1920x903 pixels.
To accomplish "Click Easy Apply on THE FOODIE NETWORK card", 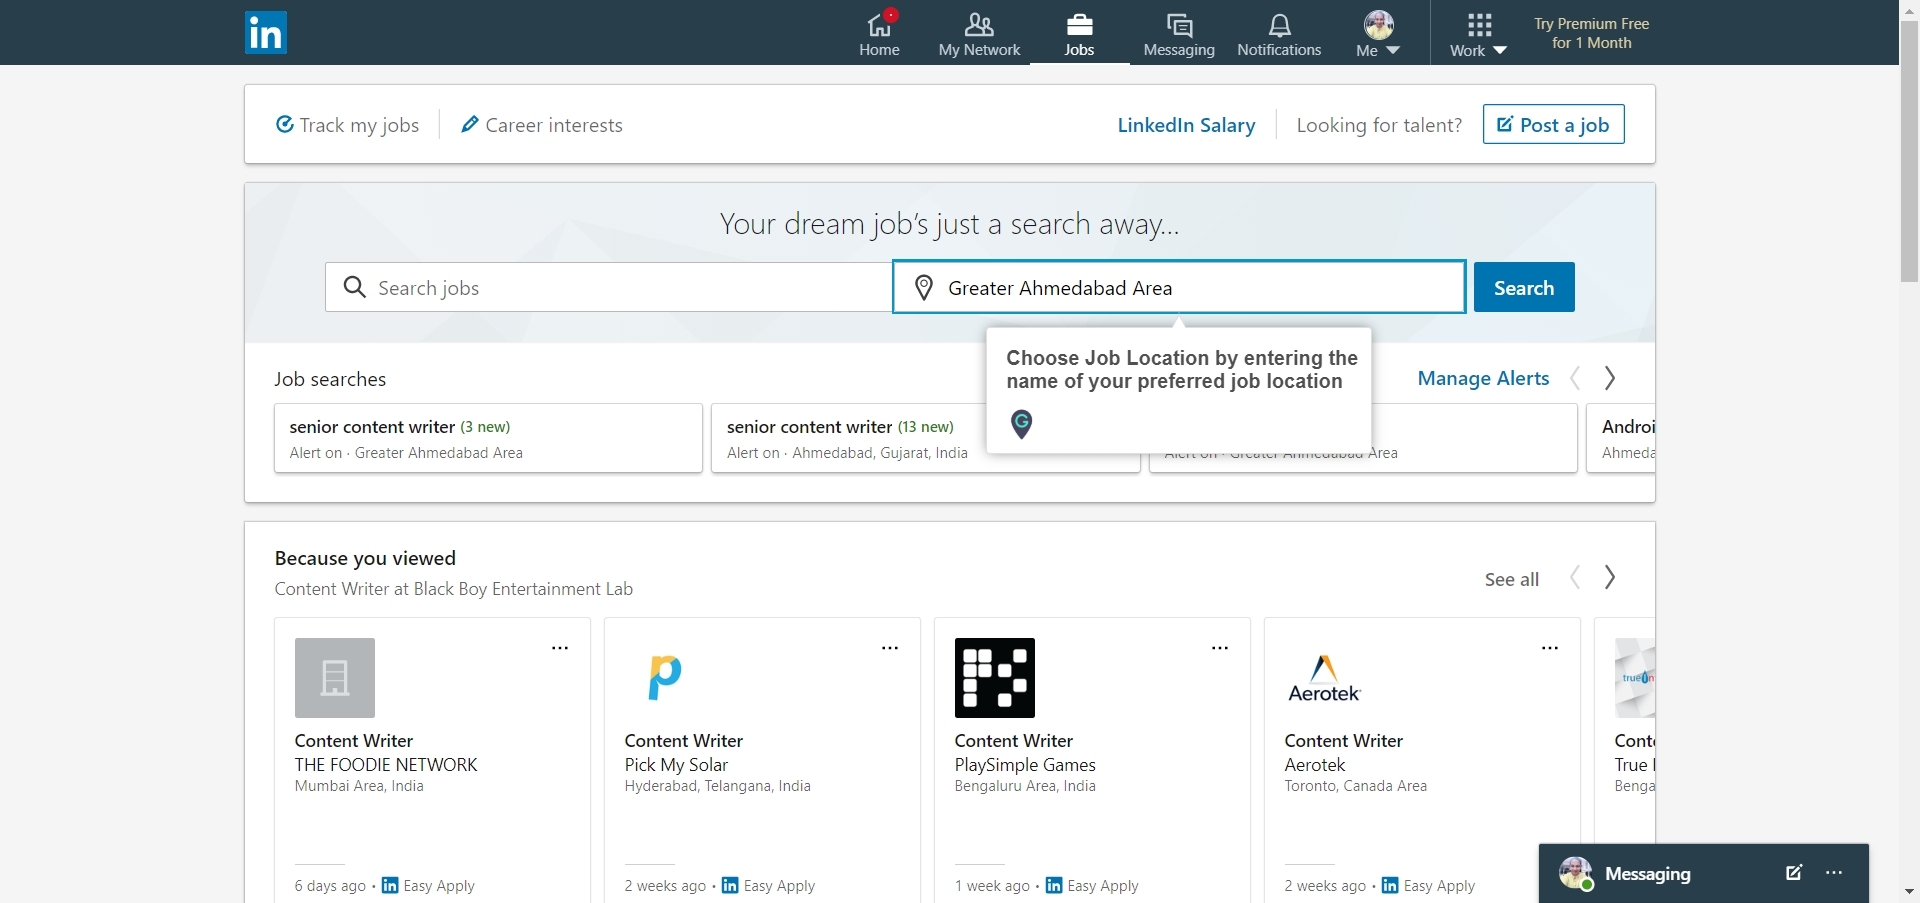I will point(429,886).
